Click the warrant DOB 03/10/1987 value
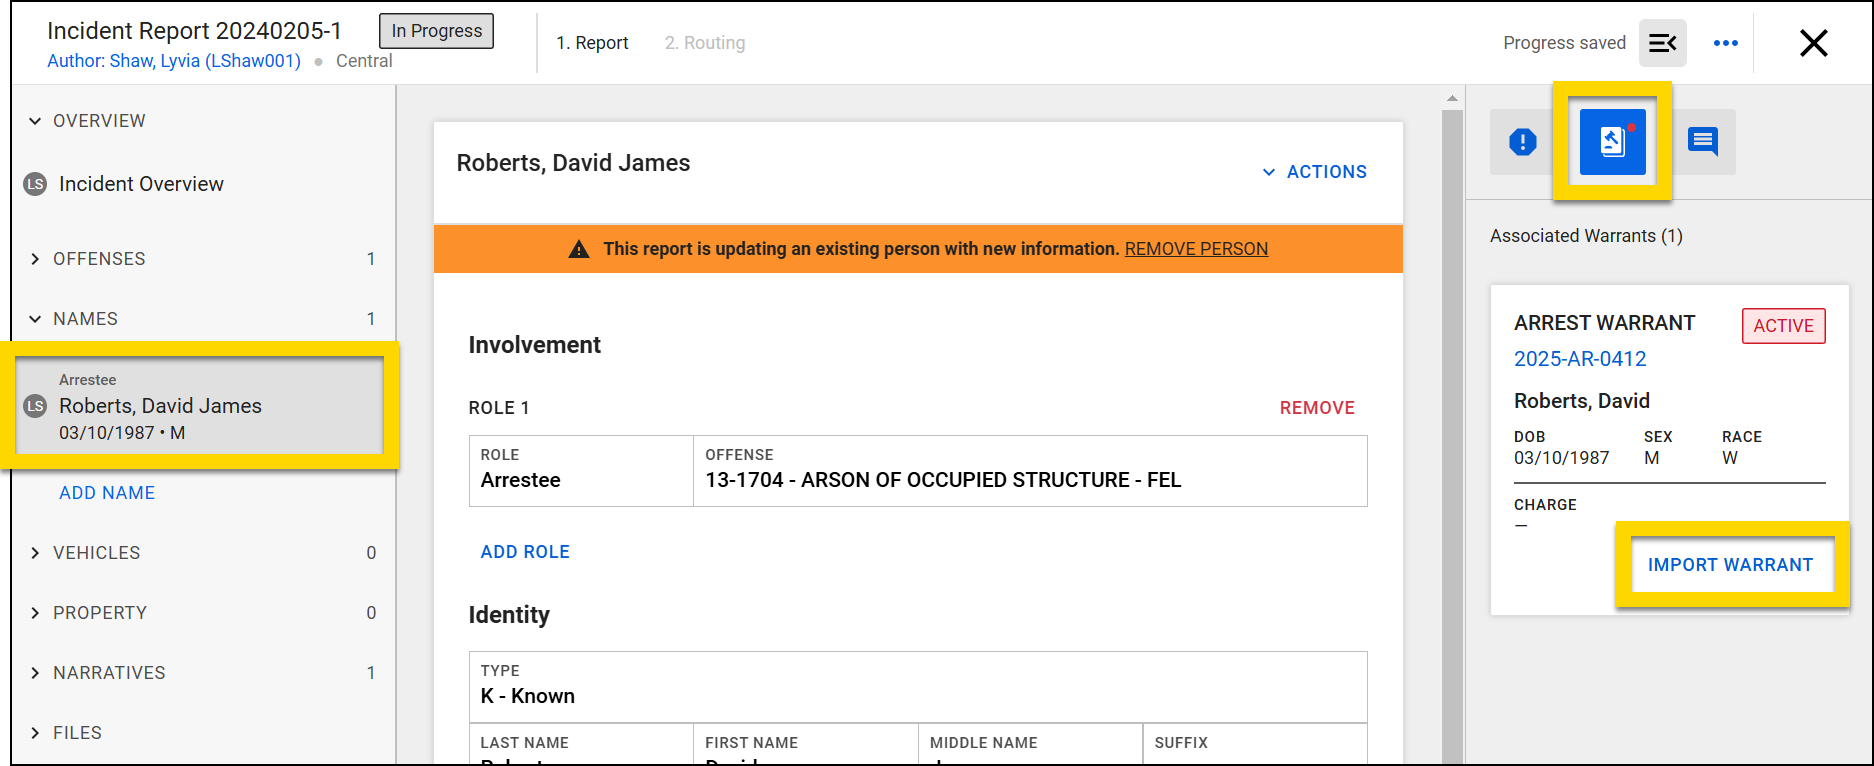 (x=1561, y=458)
